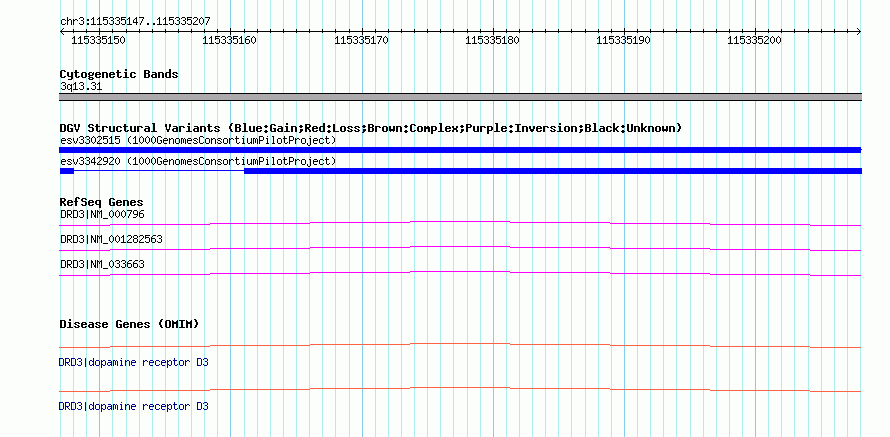Click the RefSeq Genes track title

coord(102,202)
